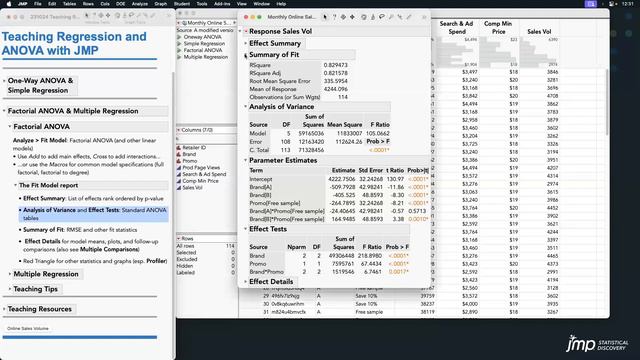Expand One-Way ANOVA & Simple Regression section

[4, 81]
